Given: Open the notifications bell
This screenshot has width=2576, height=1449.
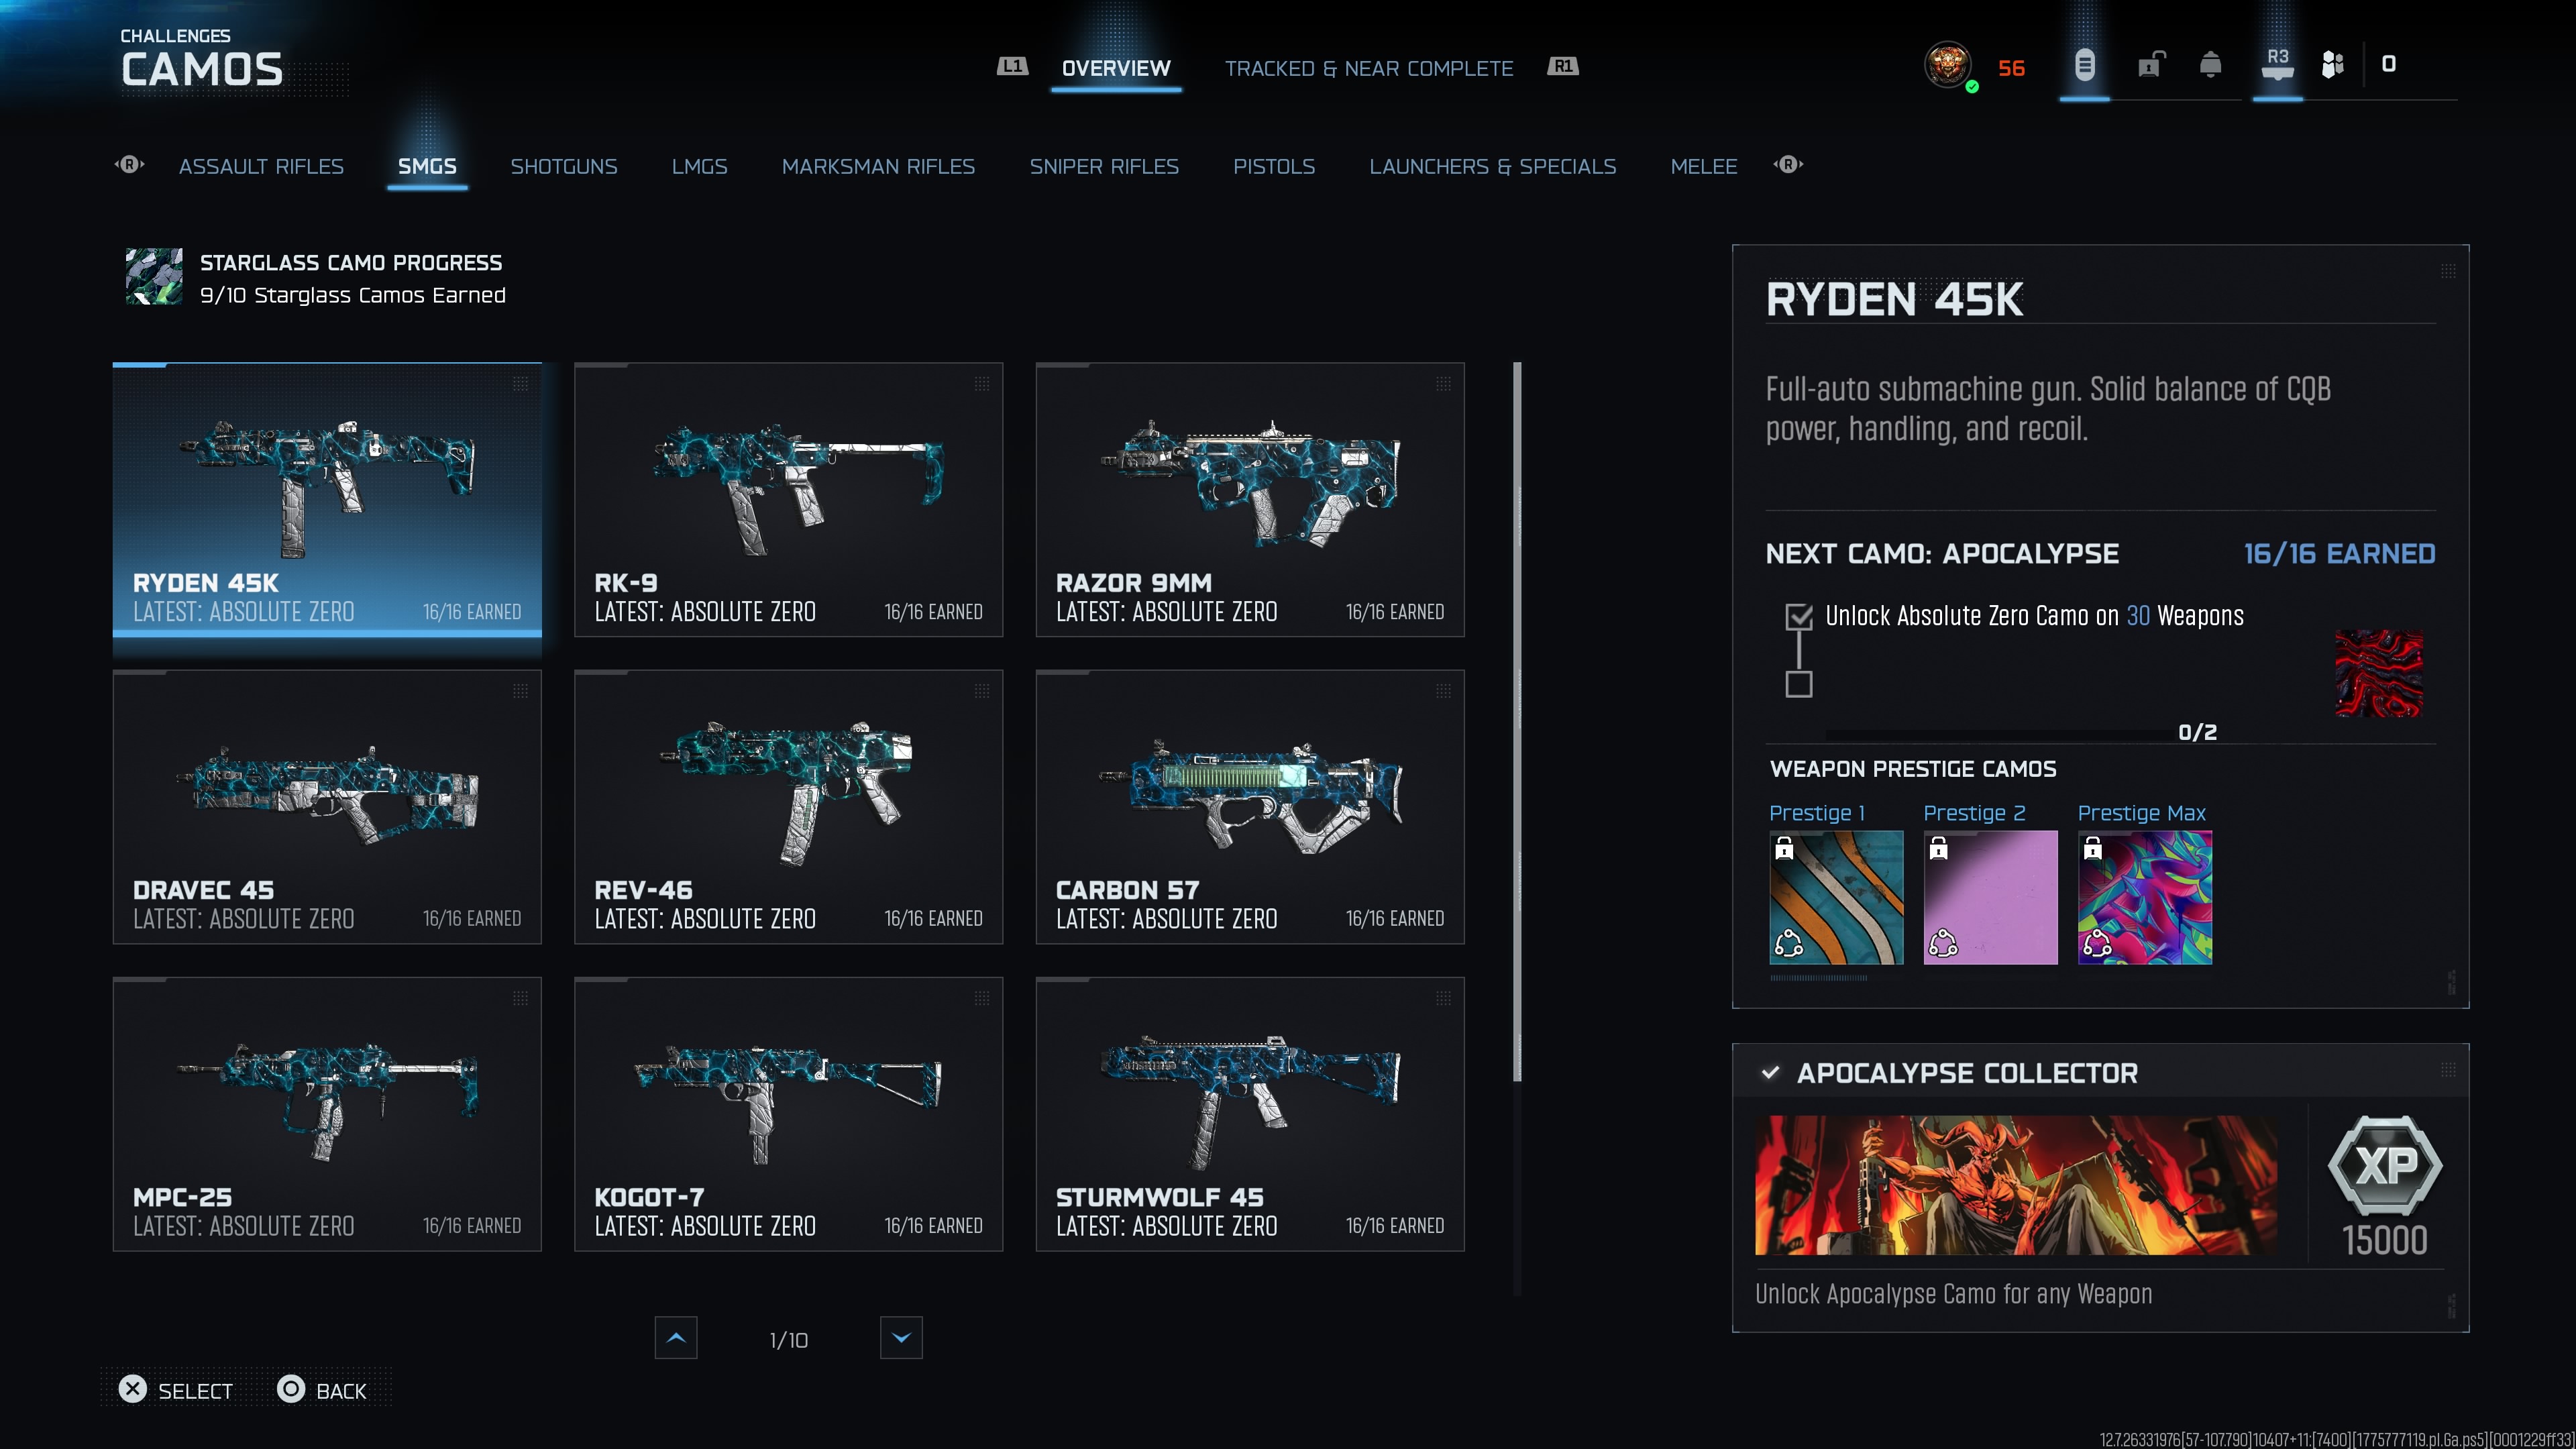Looking at the screenshot, I should coord(2211,65).
